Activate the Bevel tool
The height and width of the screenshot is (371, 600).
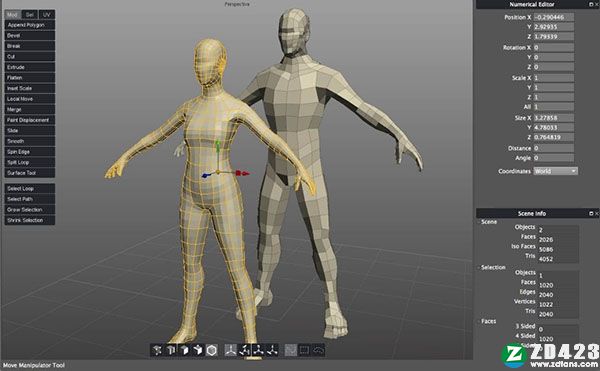point(30,36)
